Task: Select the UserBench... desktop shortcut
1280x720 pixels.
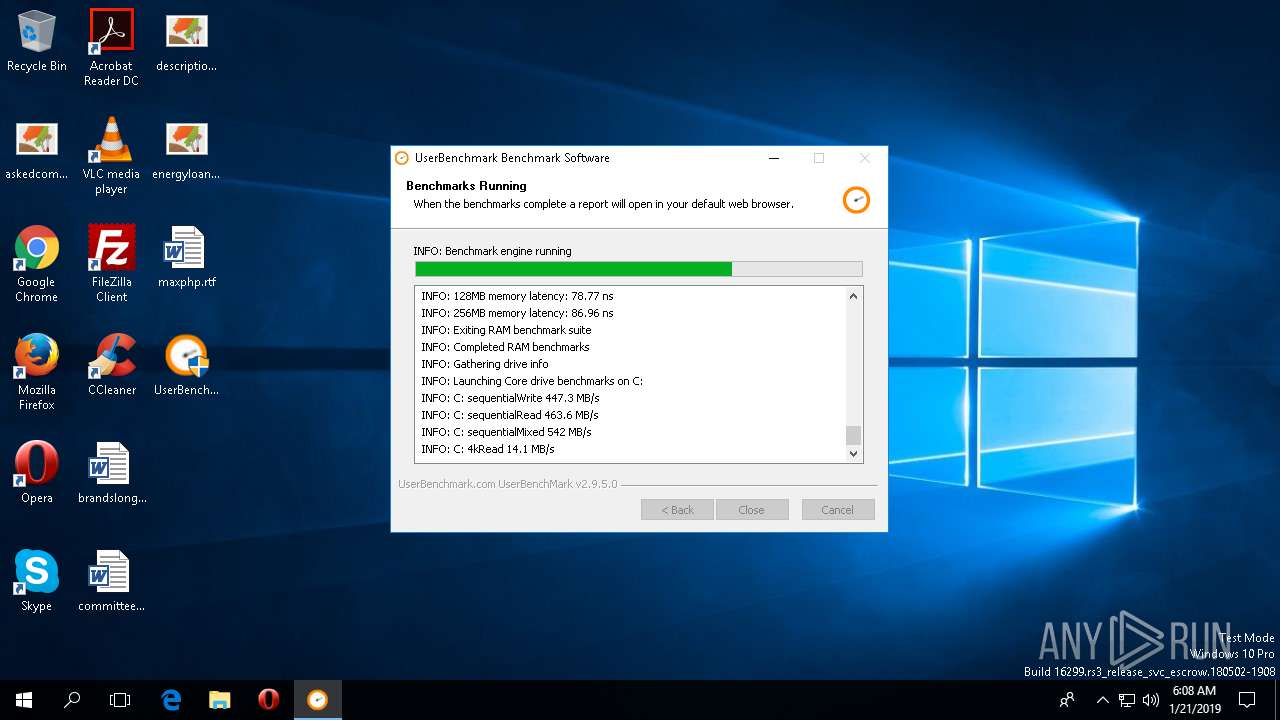Action: pos(186,366)
